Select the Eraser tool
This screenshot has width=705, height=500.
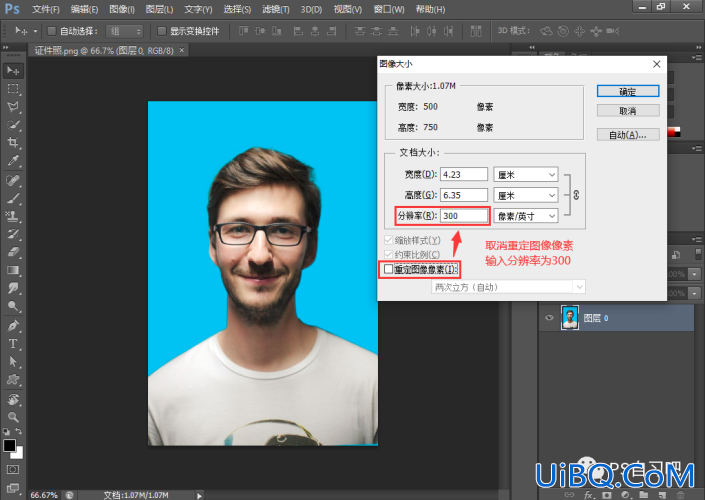13,252
